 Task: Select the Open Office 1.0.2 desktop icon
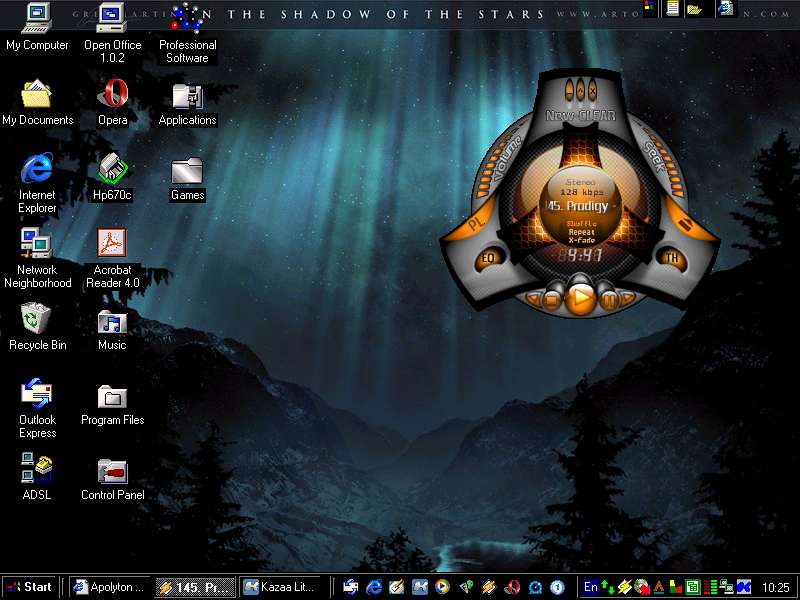pos(112,18)
